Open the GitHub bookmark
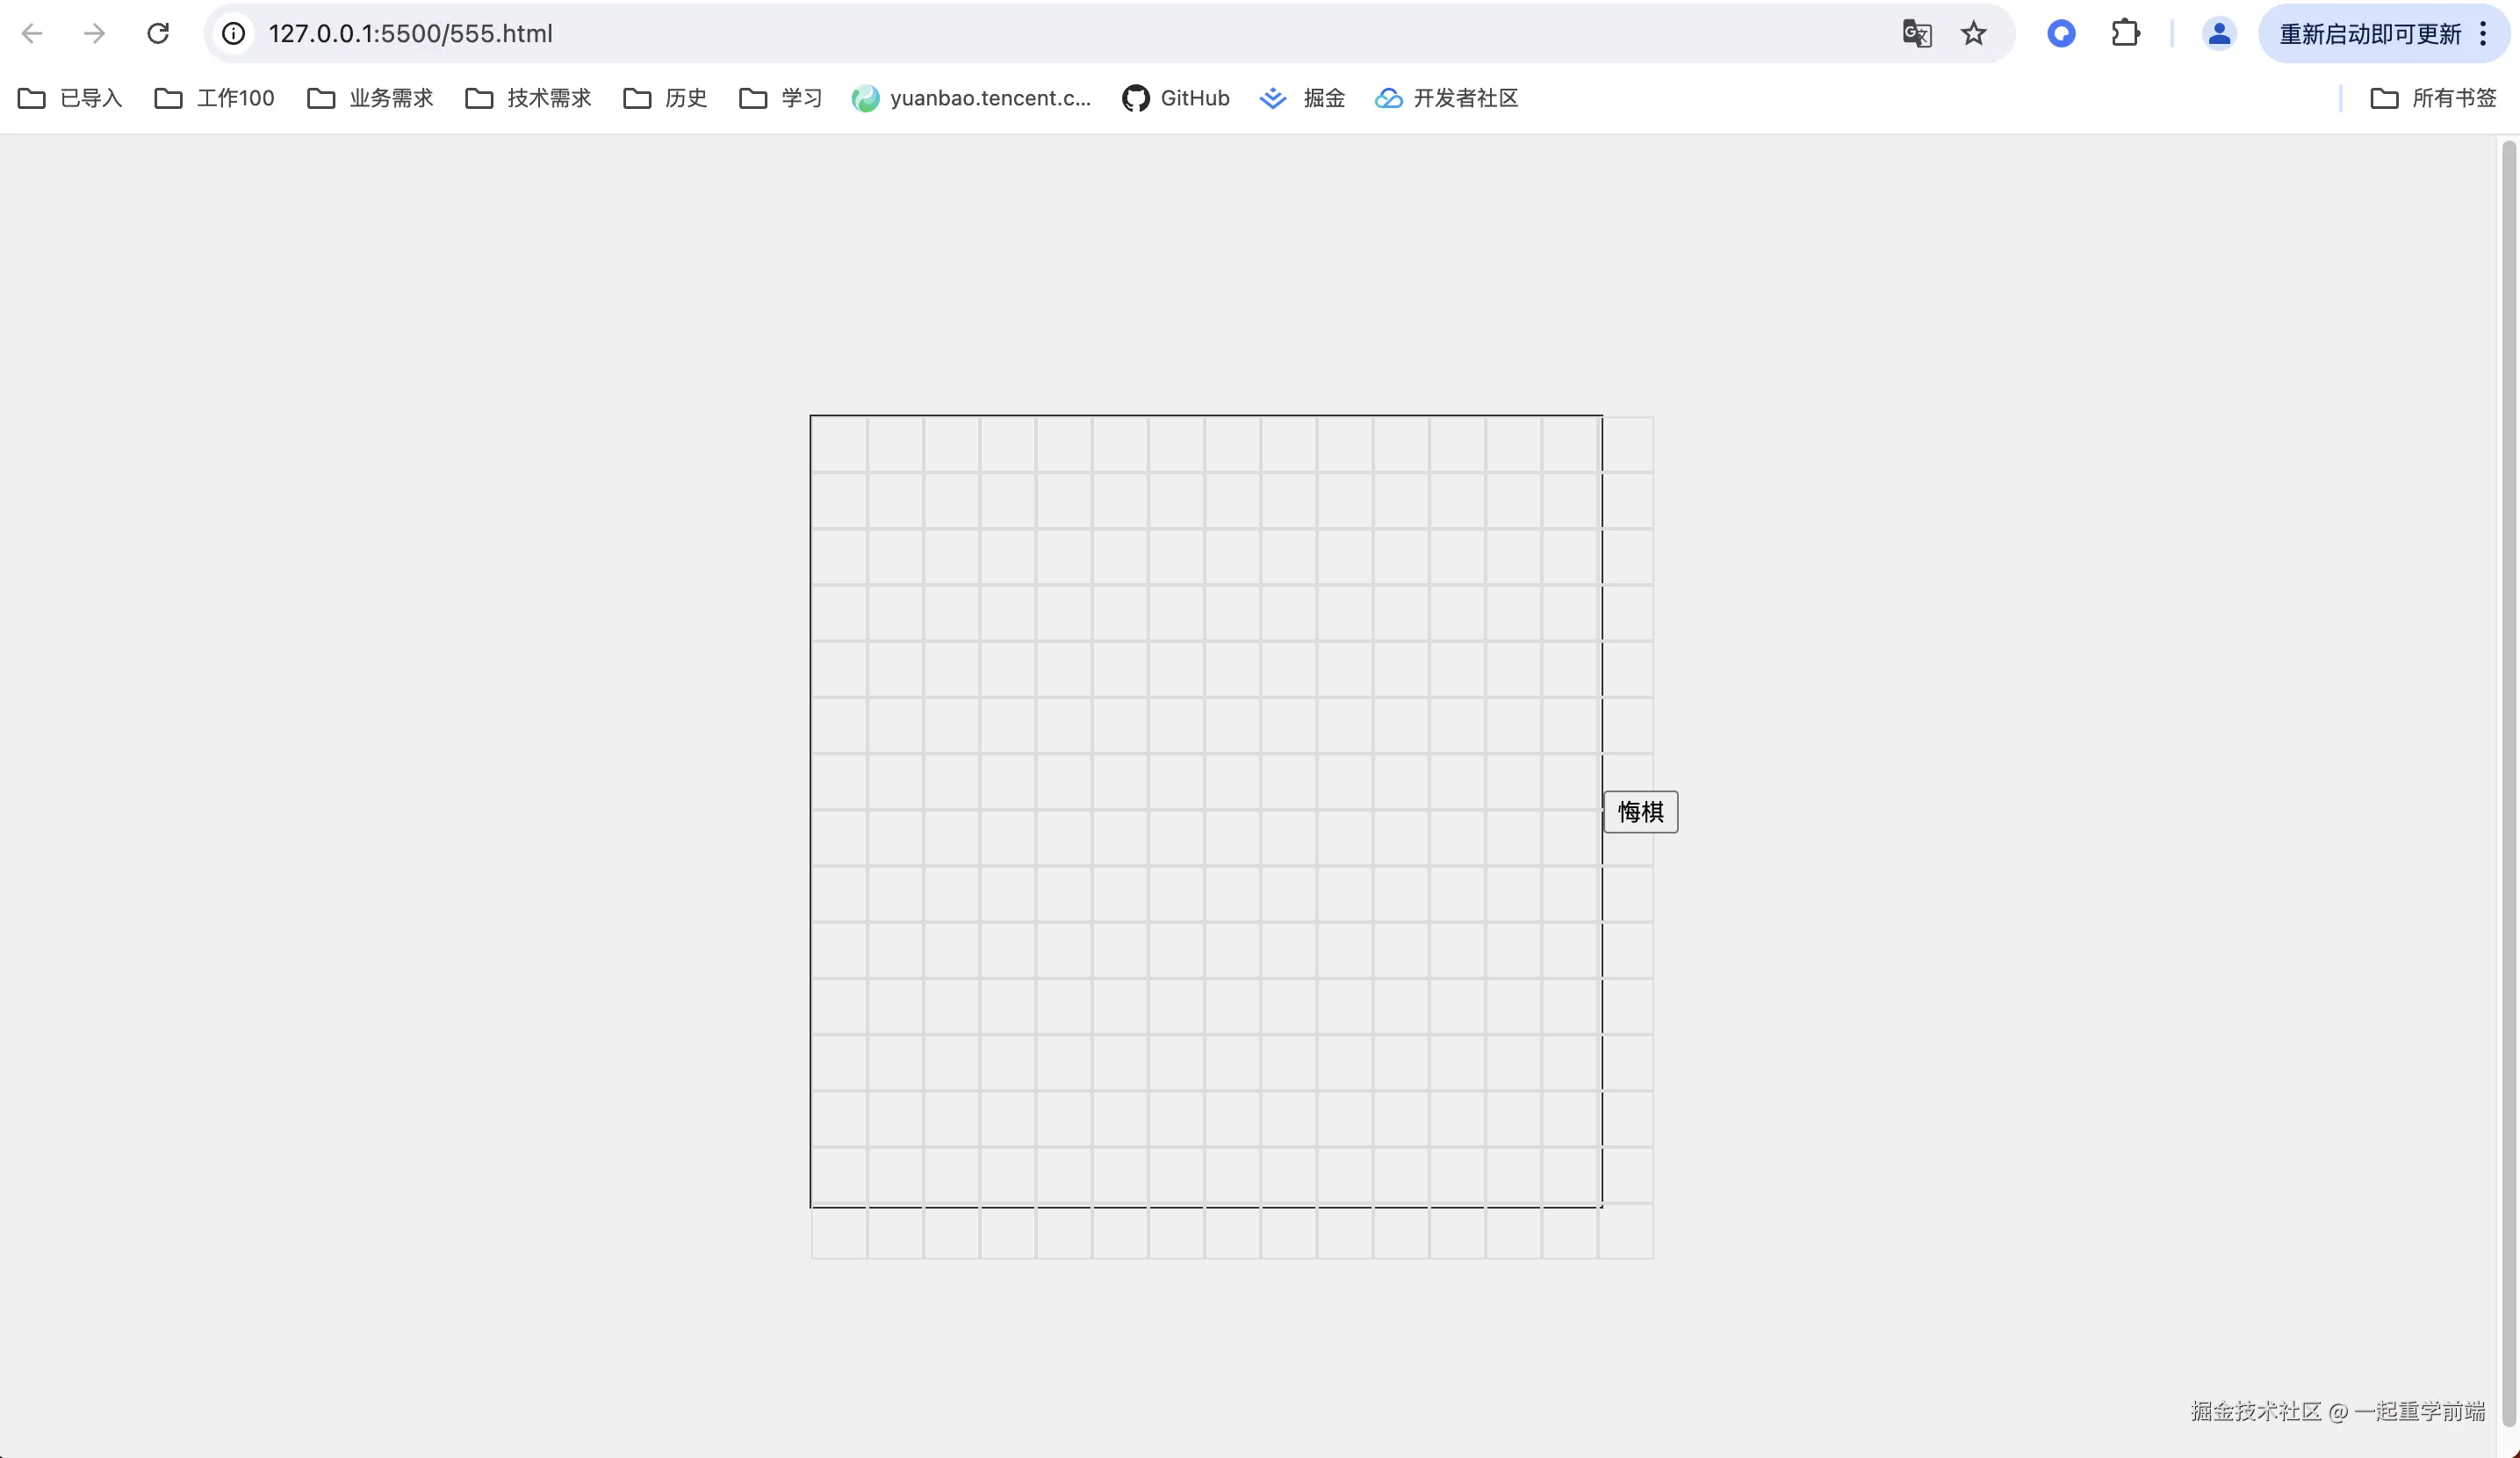 (1176, 98)
